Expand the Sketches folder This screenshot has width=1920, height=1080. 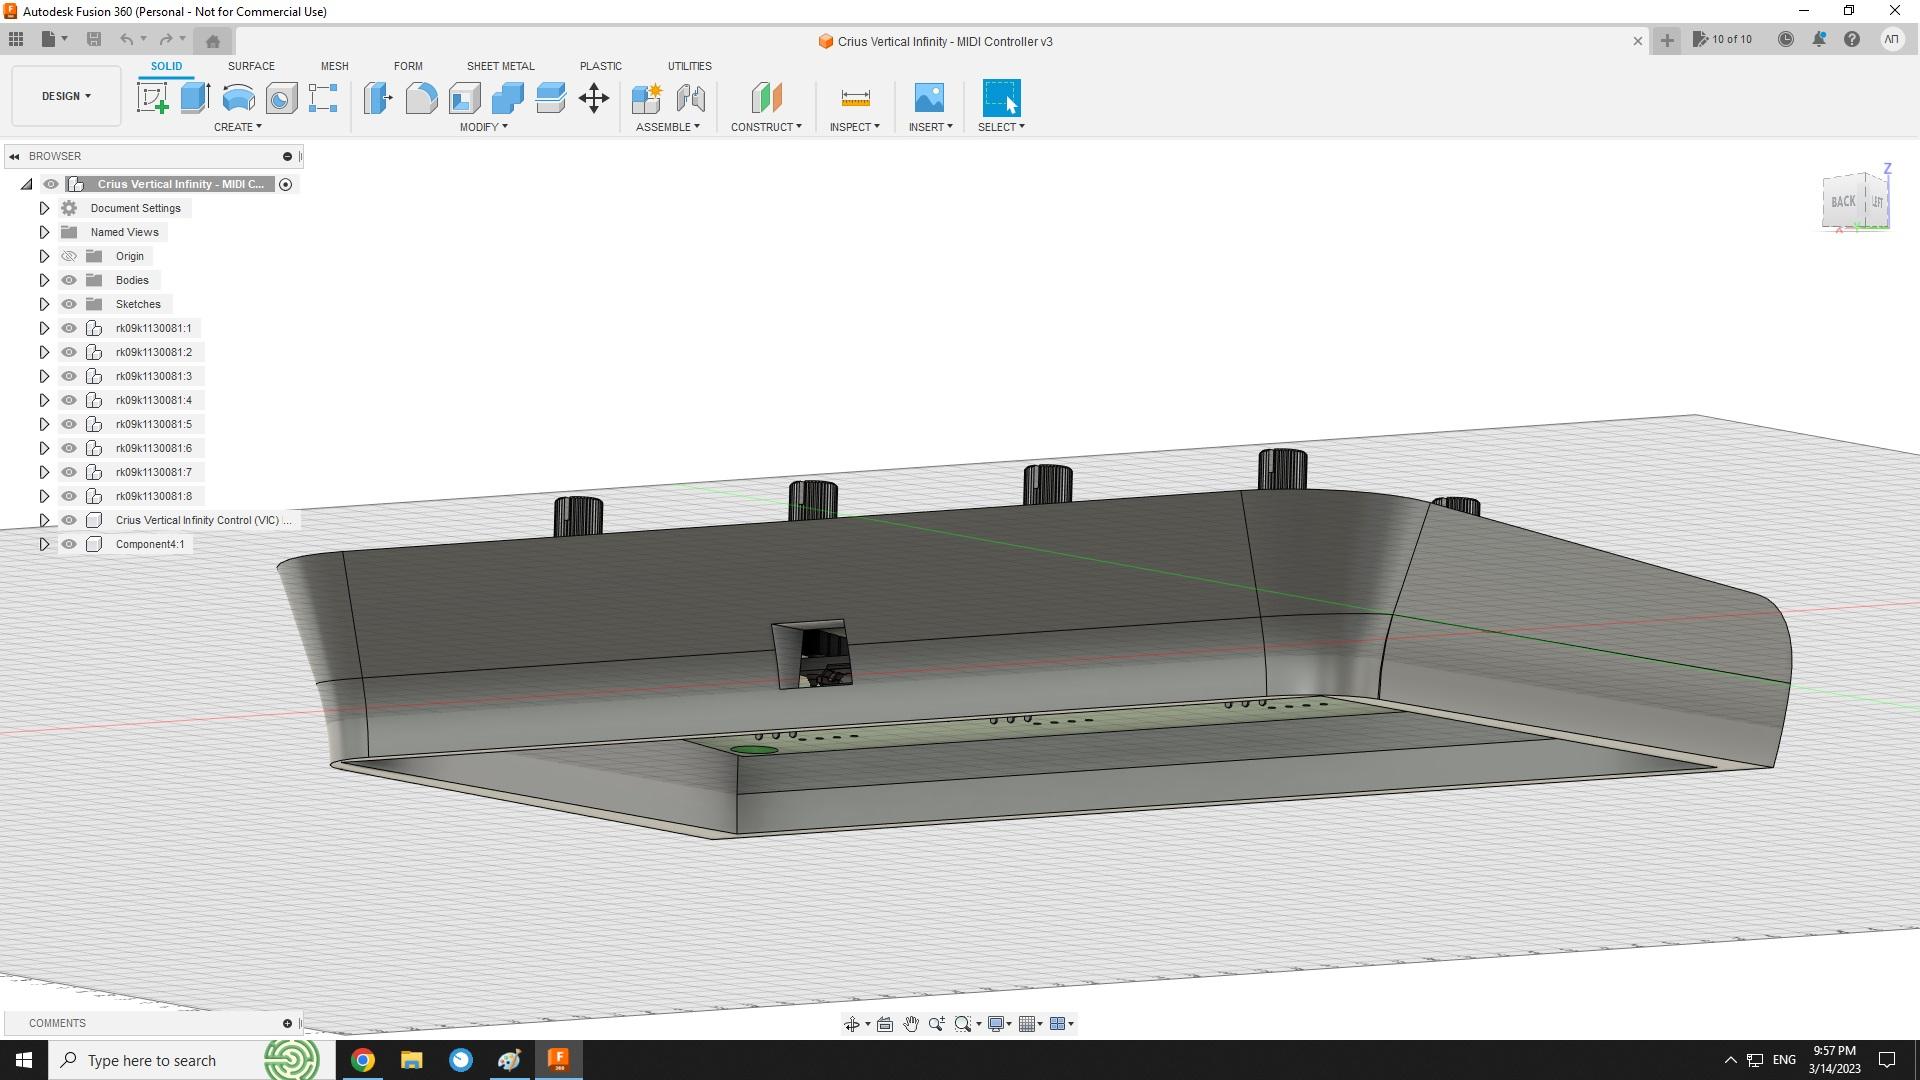tap(44, 304)
